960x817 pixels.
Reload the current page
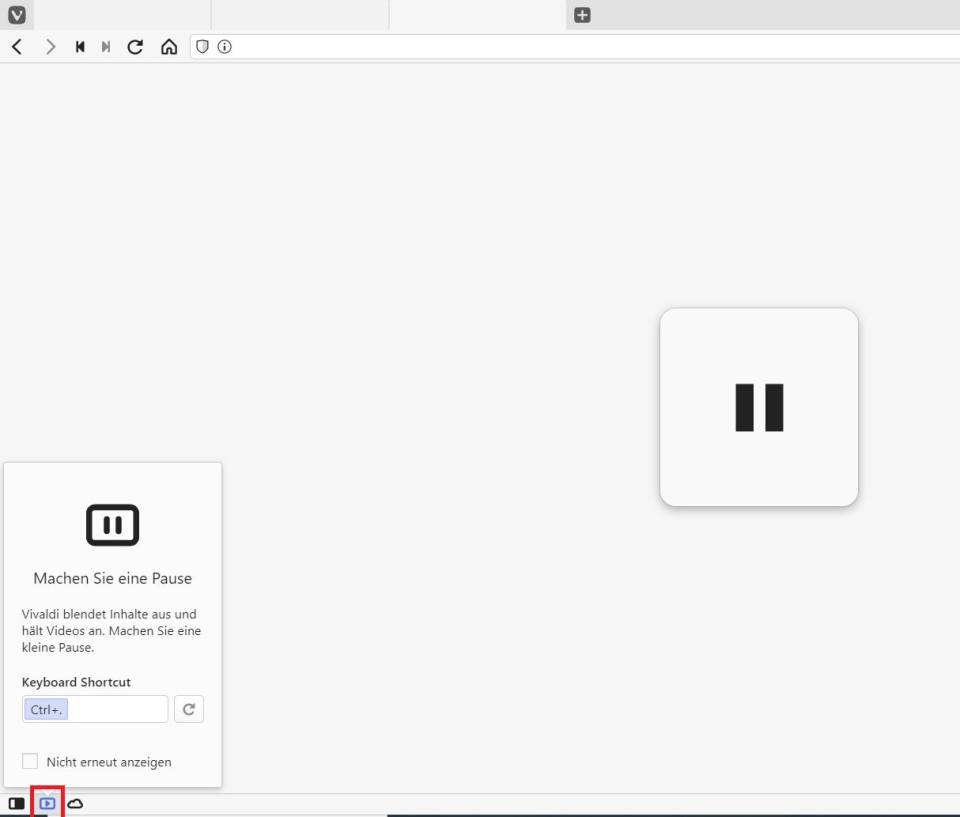pos(135,47)
